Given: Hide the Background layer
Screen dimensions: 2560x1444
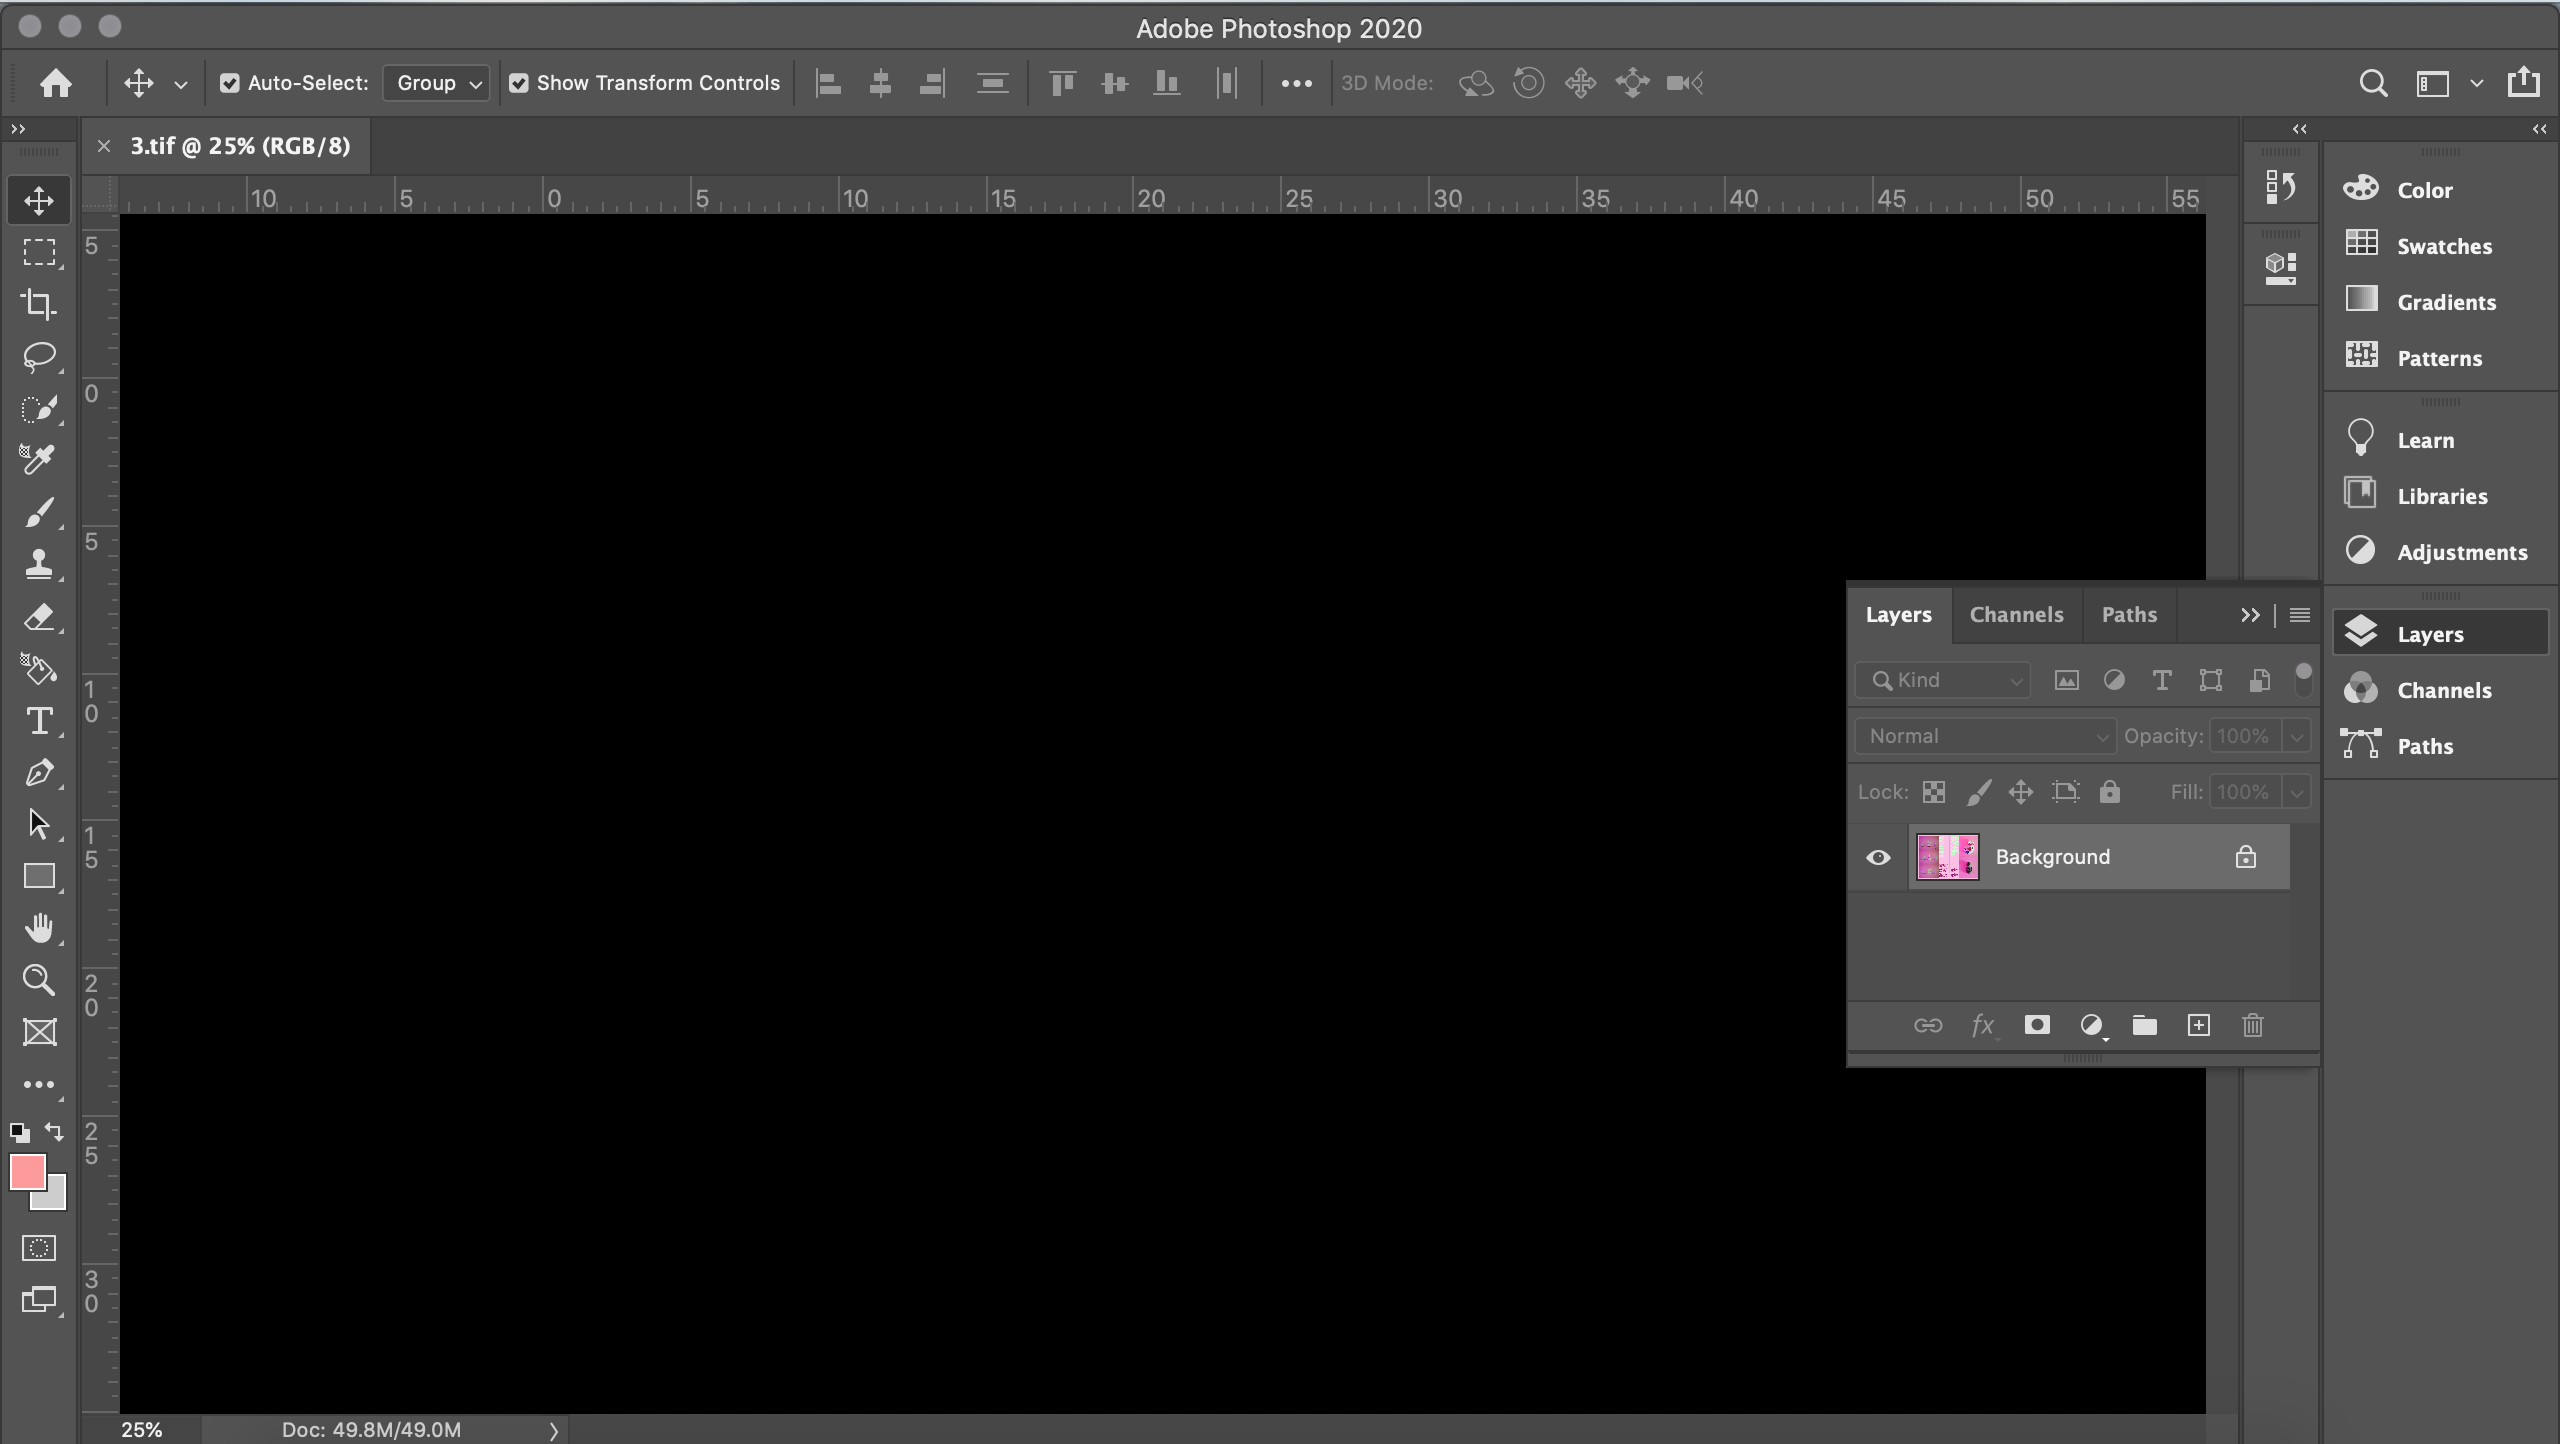Looking at the screenshot, I should 1878,857.
